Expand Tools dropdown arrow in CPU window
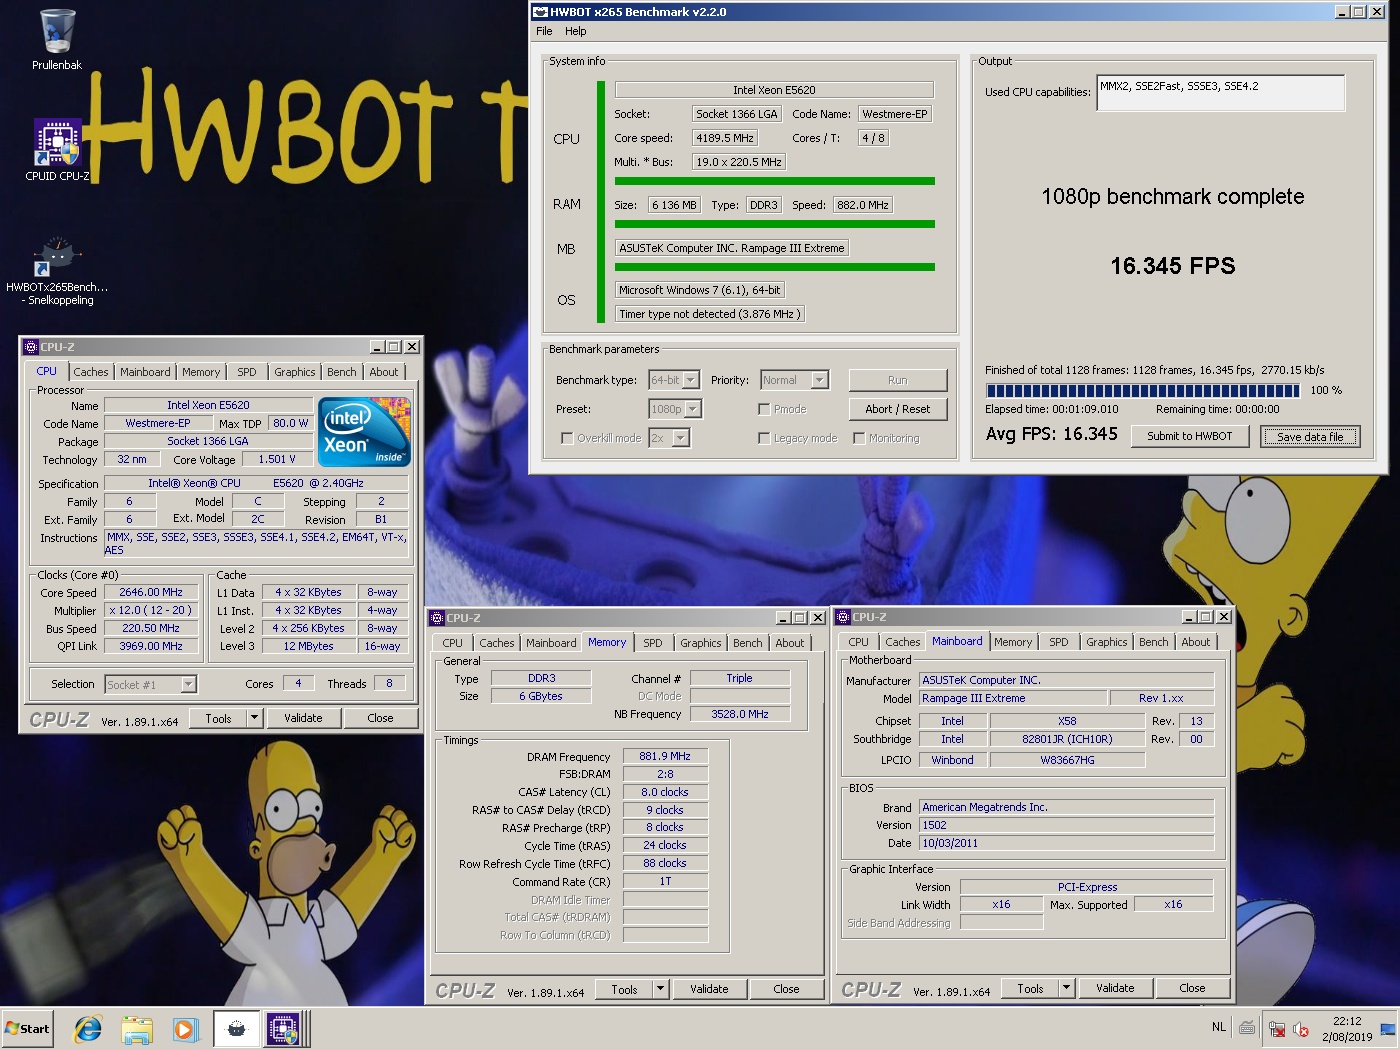This screenshot has width=1400, height=1050. (x=255, y=718)
